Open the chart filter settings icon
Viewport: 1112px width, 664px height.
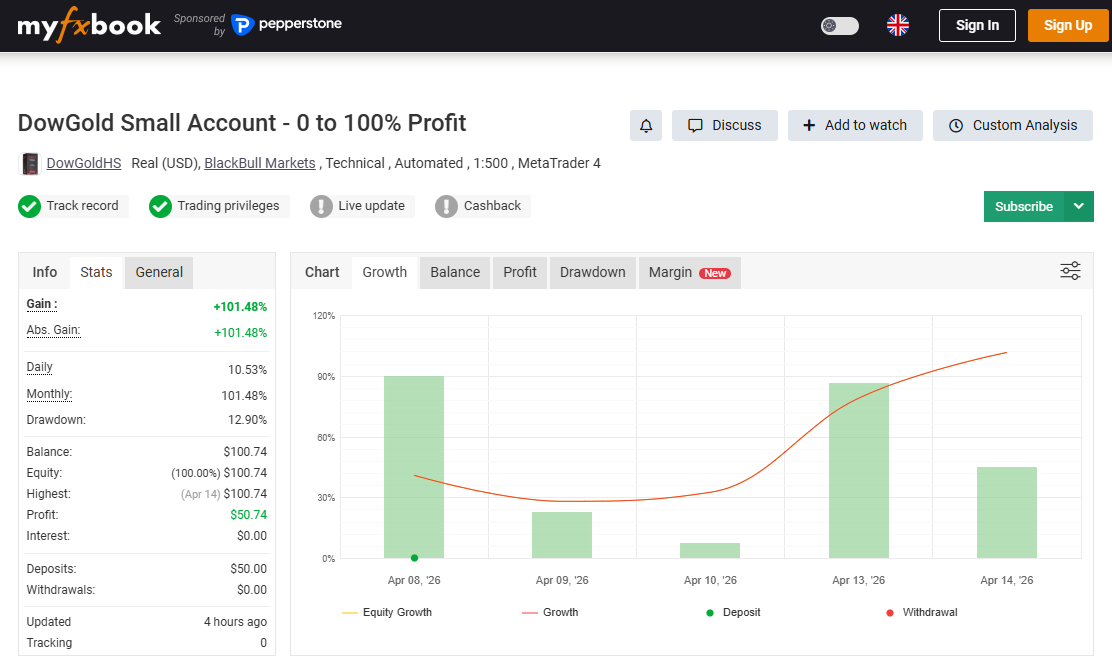(1070, 271)
